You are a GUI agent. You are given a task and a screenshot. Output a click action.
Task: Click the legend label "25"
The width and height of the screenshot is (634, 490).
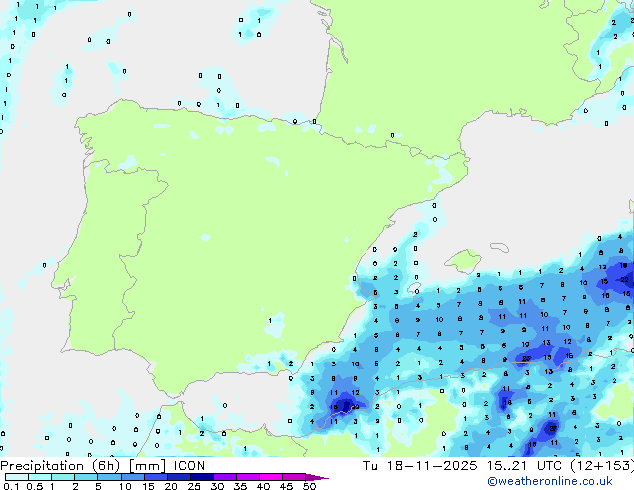pyautogui.click(x=194, y=486)
